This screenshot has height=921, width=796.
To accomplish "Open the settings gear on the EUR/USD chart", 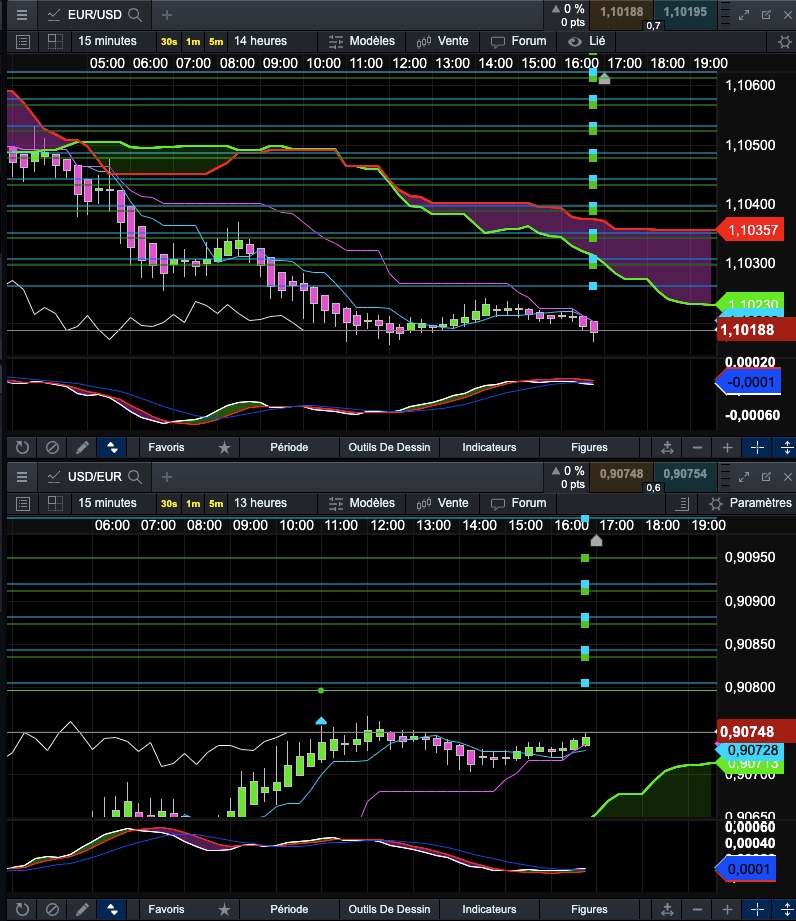I will (x=784, y=42).
